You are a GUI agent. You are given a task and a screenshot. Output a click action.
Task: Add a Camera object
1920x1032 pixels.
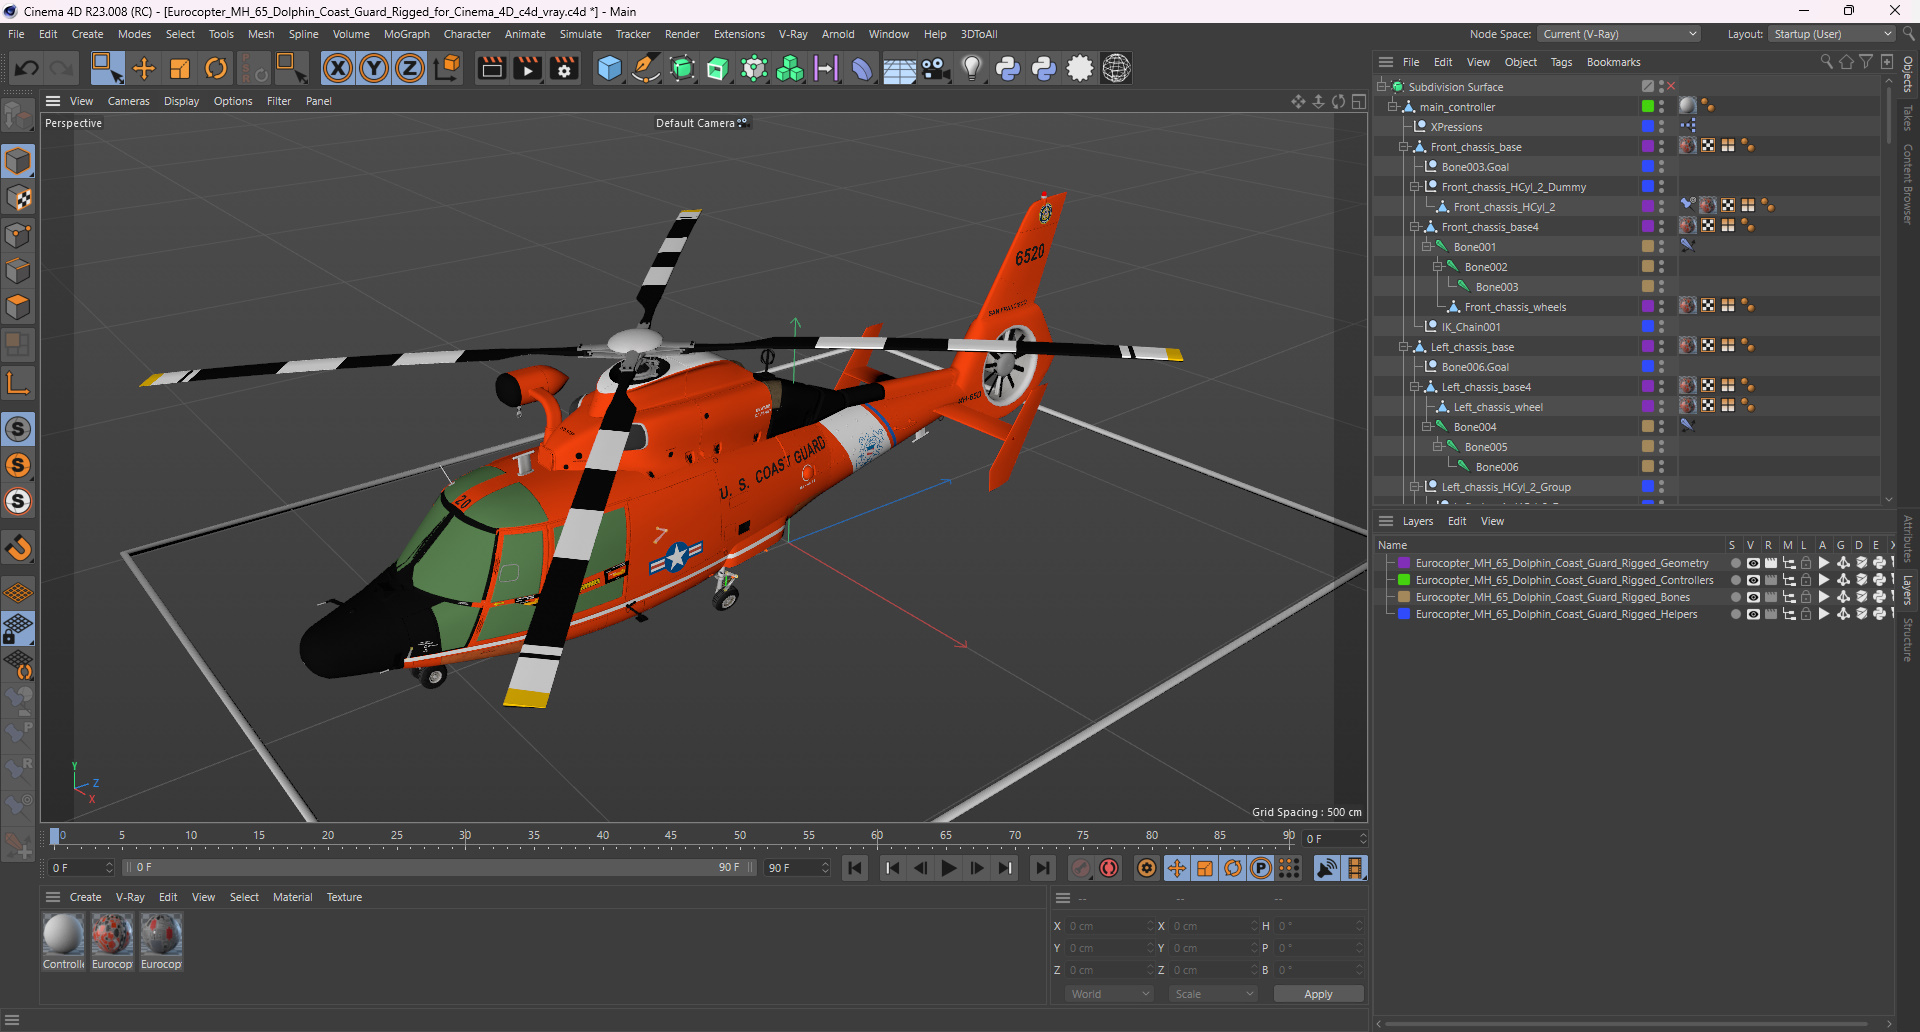(x=935, y=68)
